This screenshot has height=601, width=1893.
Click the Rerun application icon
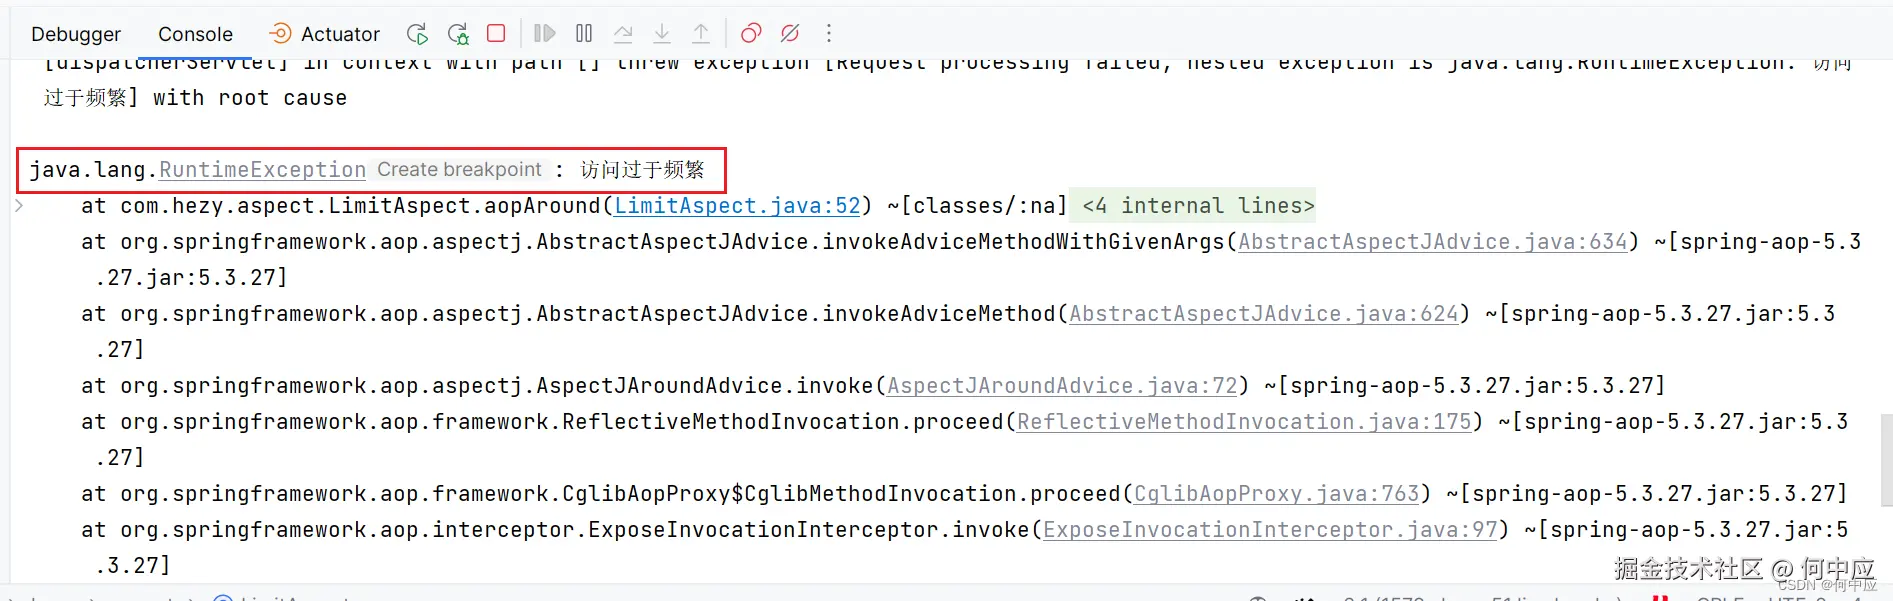pyautogui.click(x=418, y=34)
